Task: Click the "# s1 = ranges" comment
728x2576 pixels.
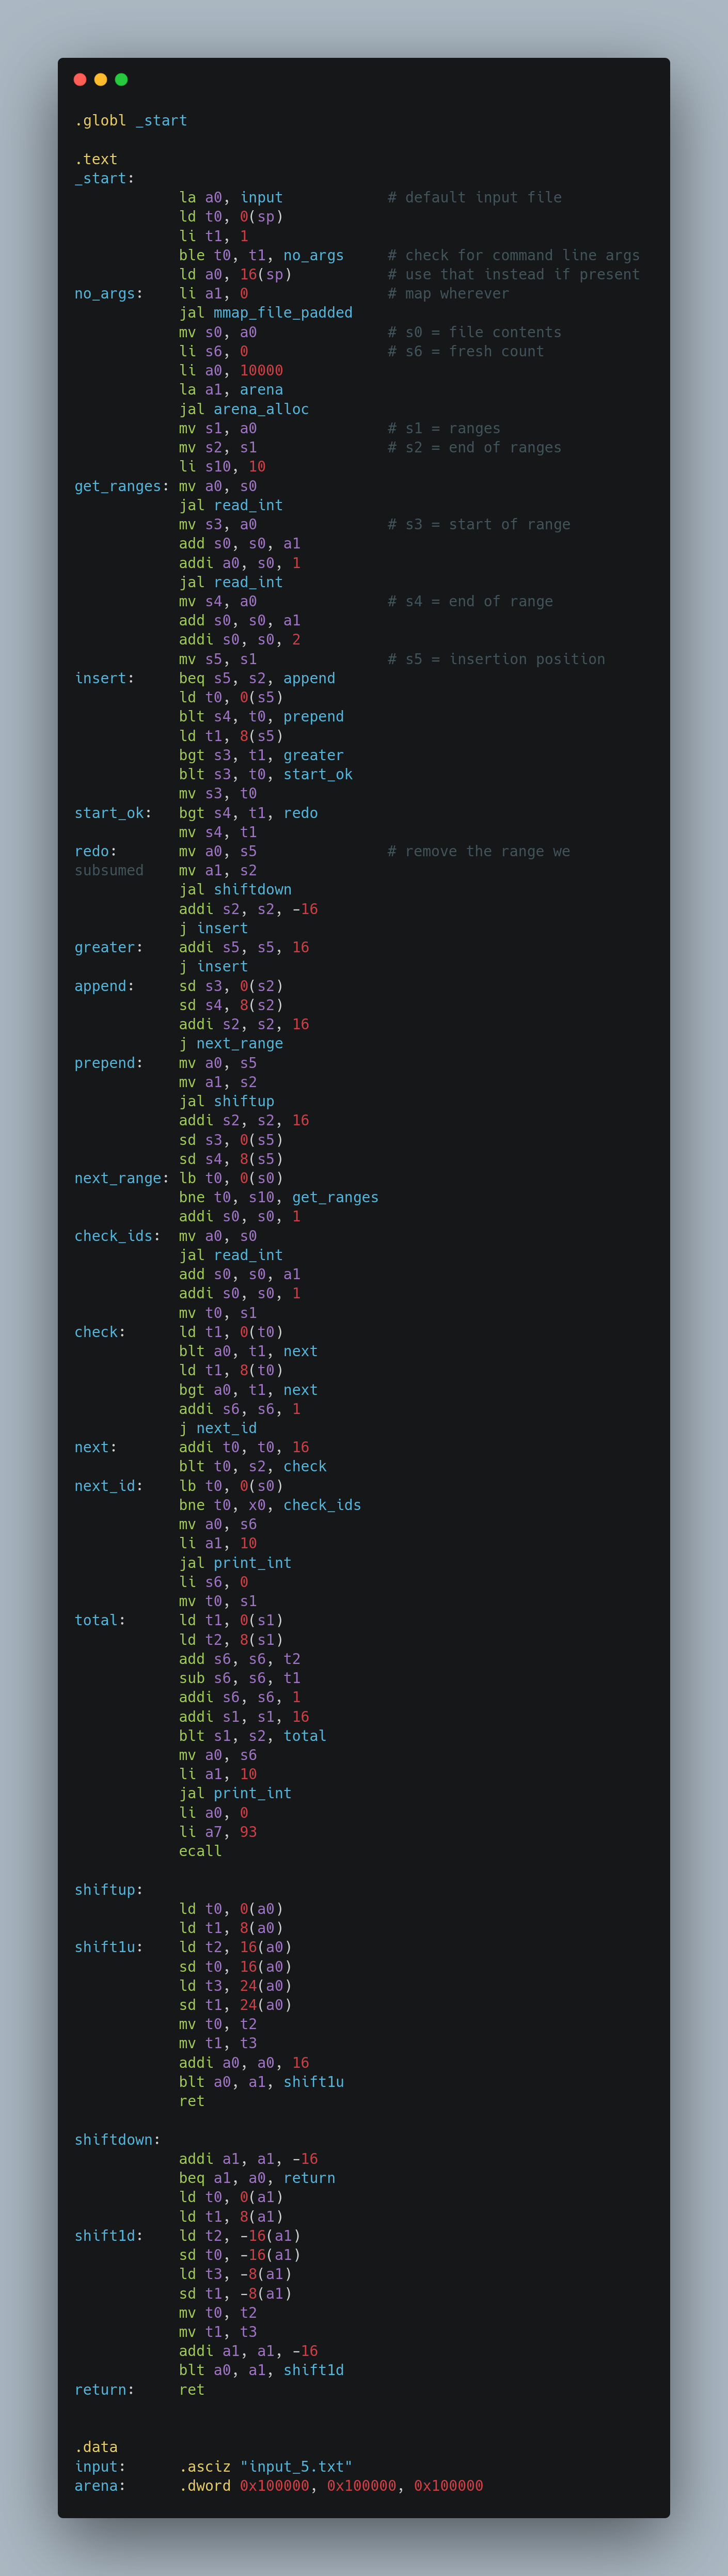Action: 444,428
